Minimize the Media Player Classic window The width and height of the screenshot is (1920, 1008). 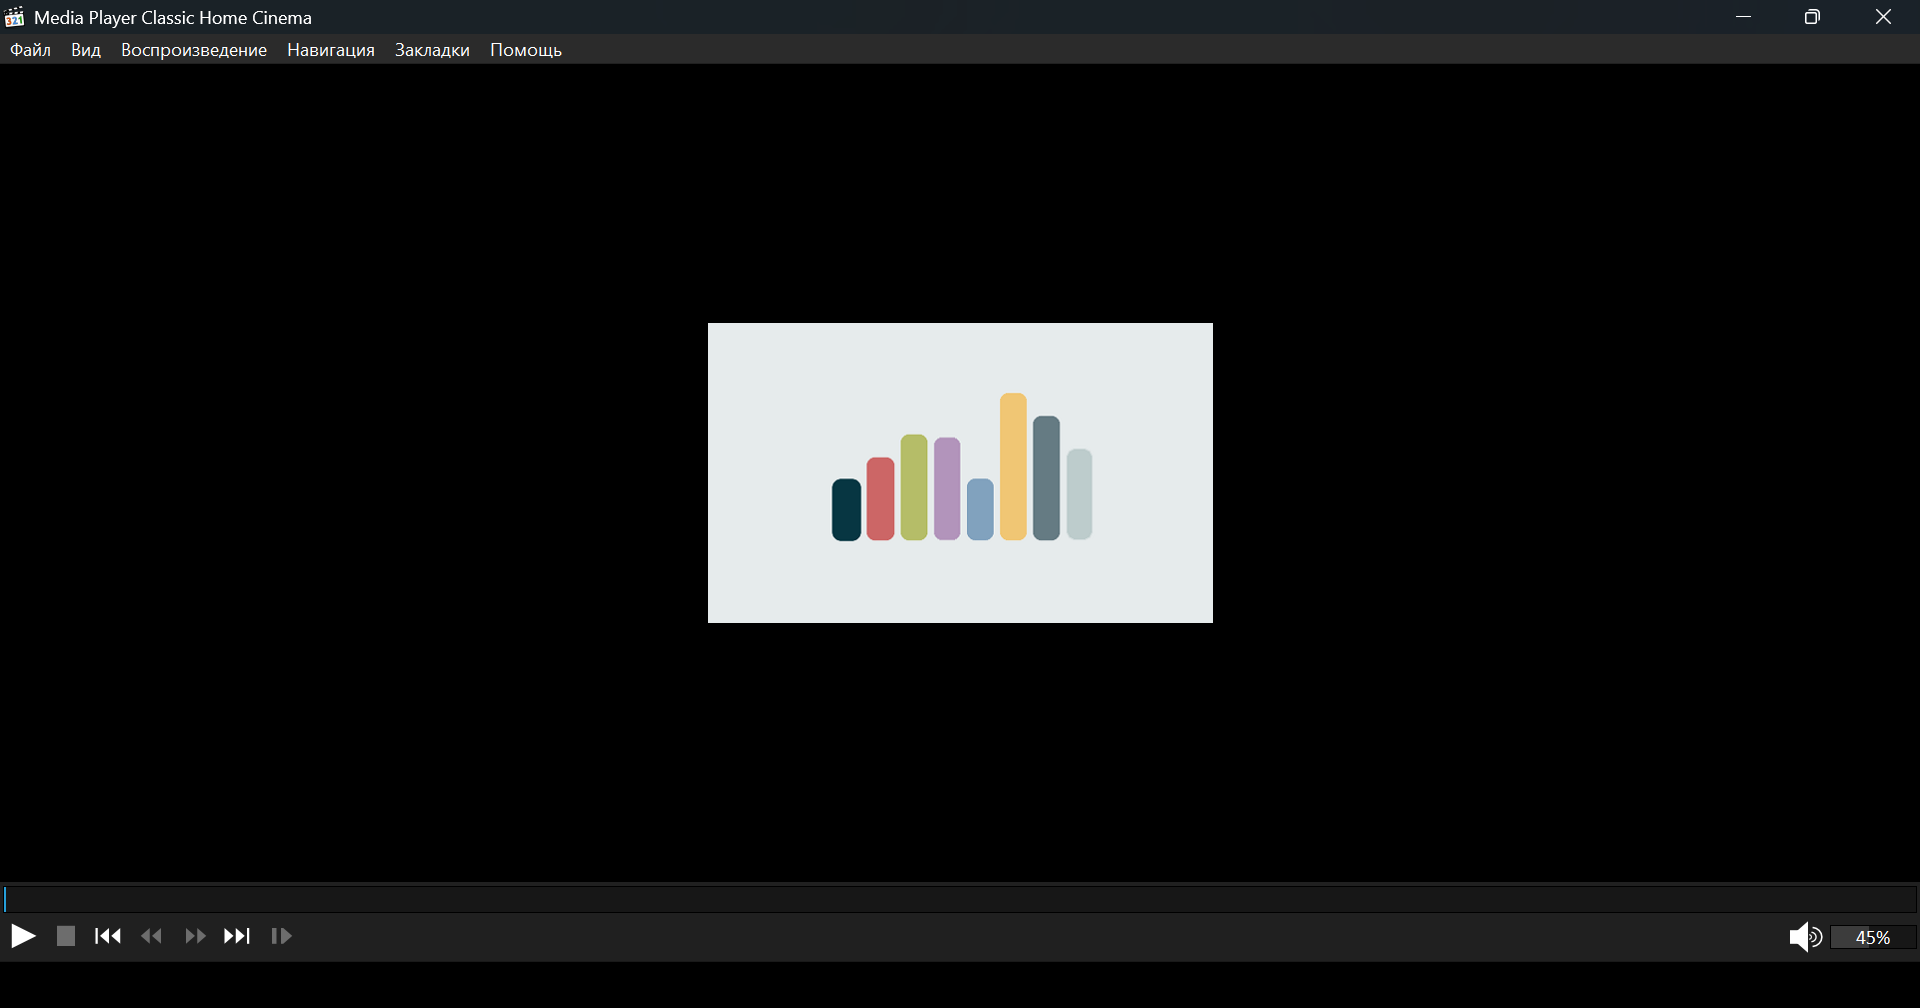1744,17
